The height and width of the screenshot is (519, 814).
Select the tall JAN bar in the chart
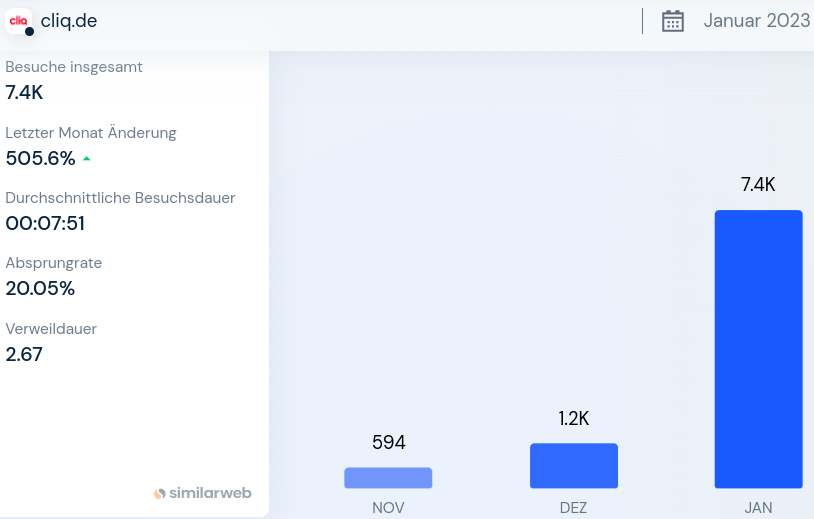pos(758,348)
